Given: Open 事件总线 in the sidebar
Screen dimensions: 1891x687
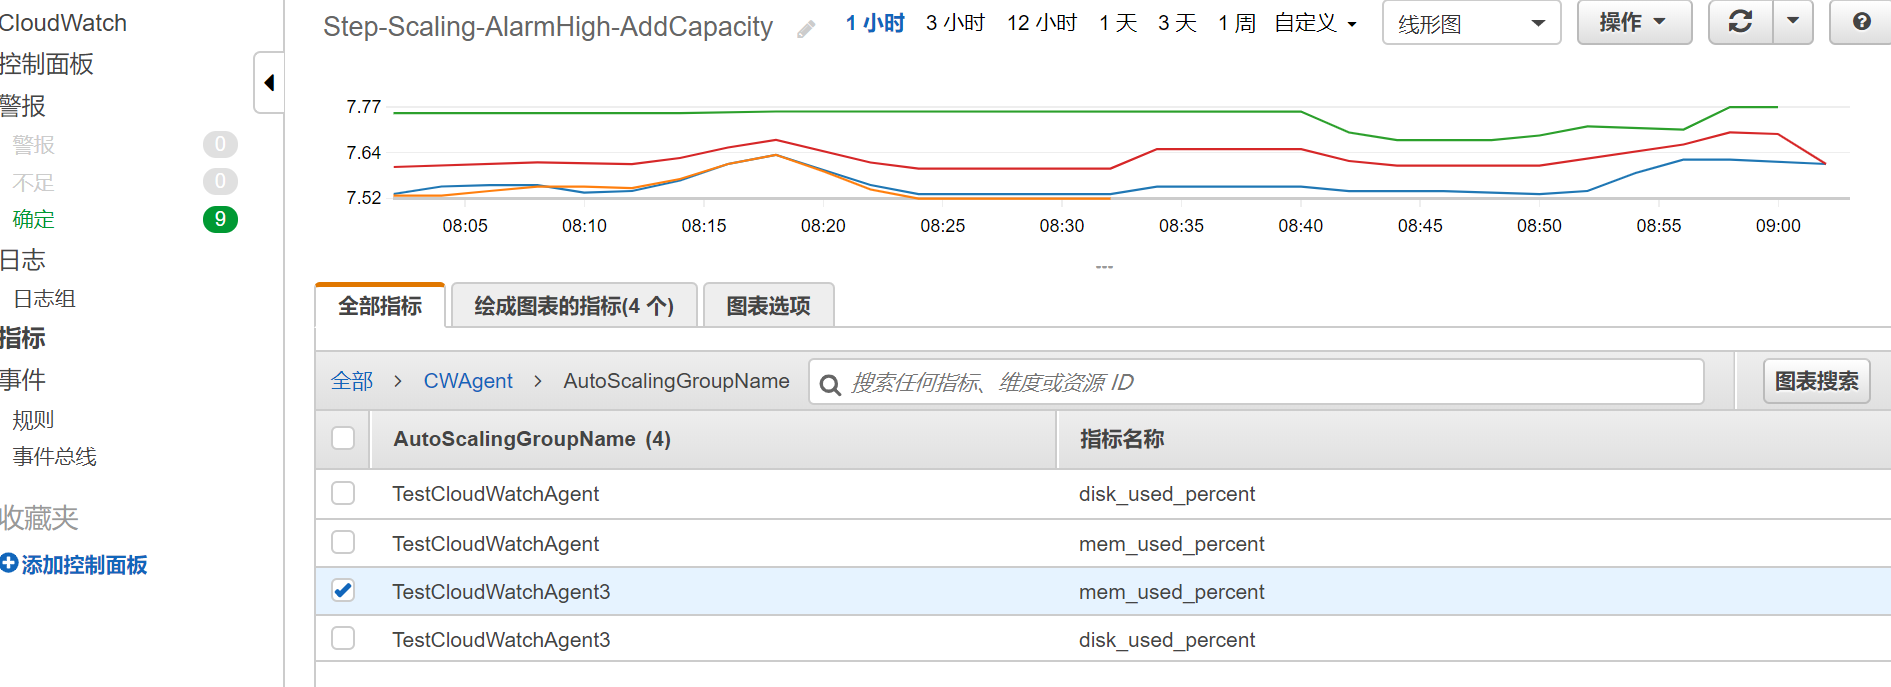Looking at the screenshot, I should pos(55,457).
